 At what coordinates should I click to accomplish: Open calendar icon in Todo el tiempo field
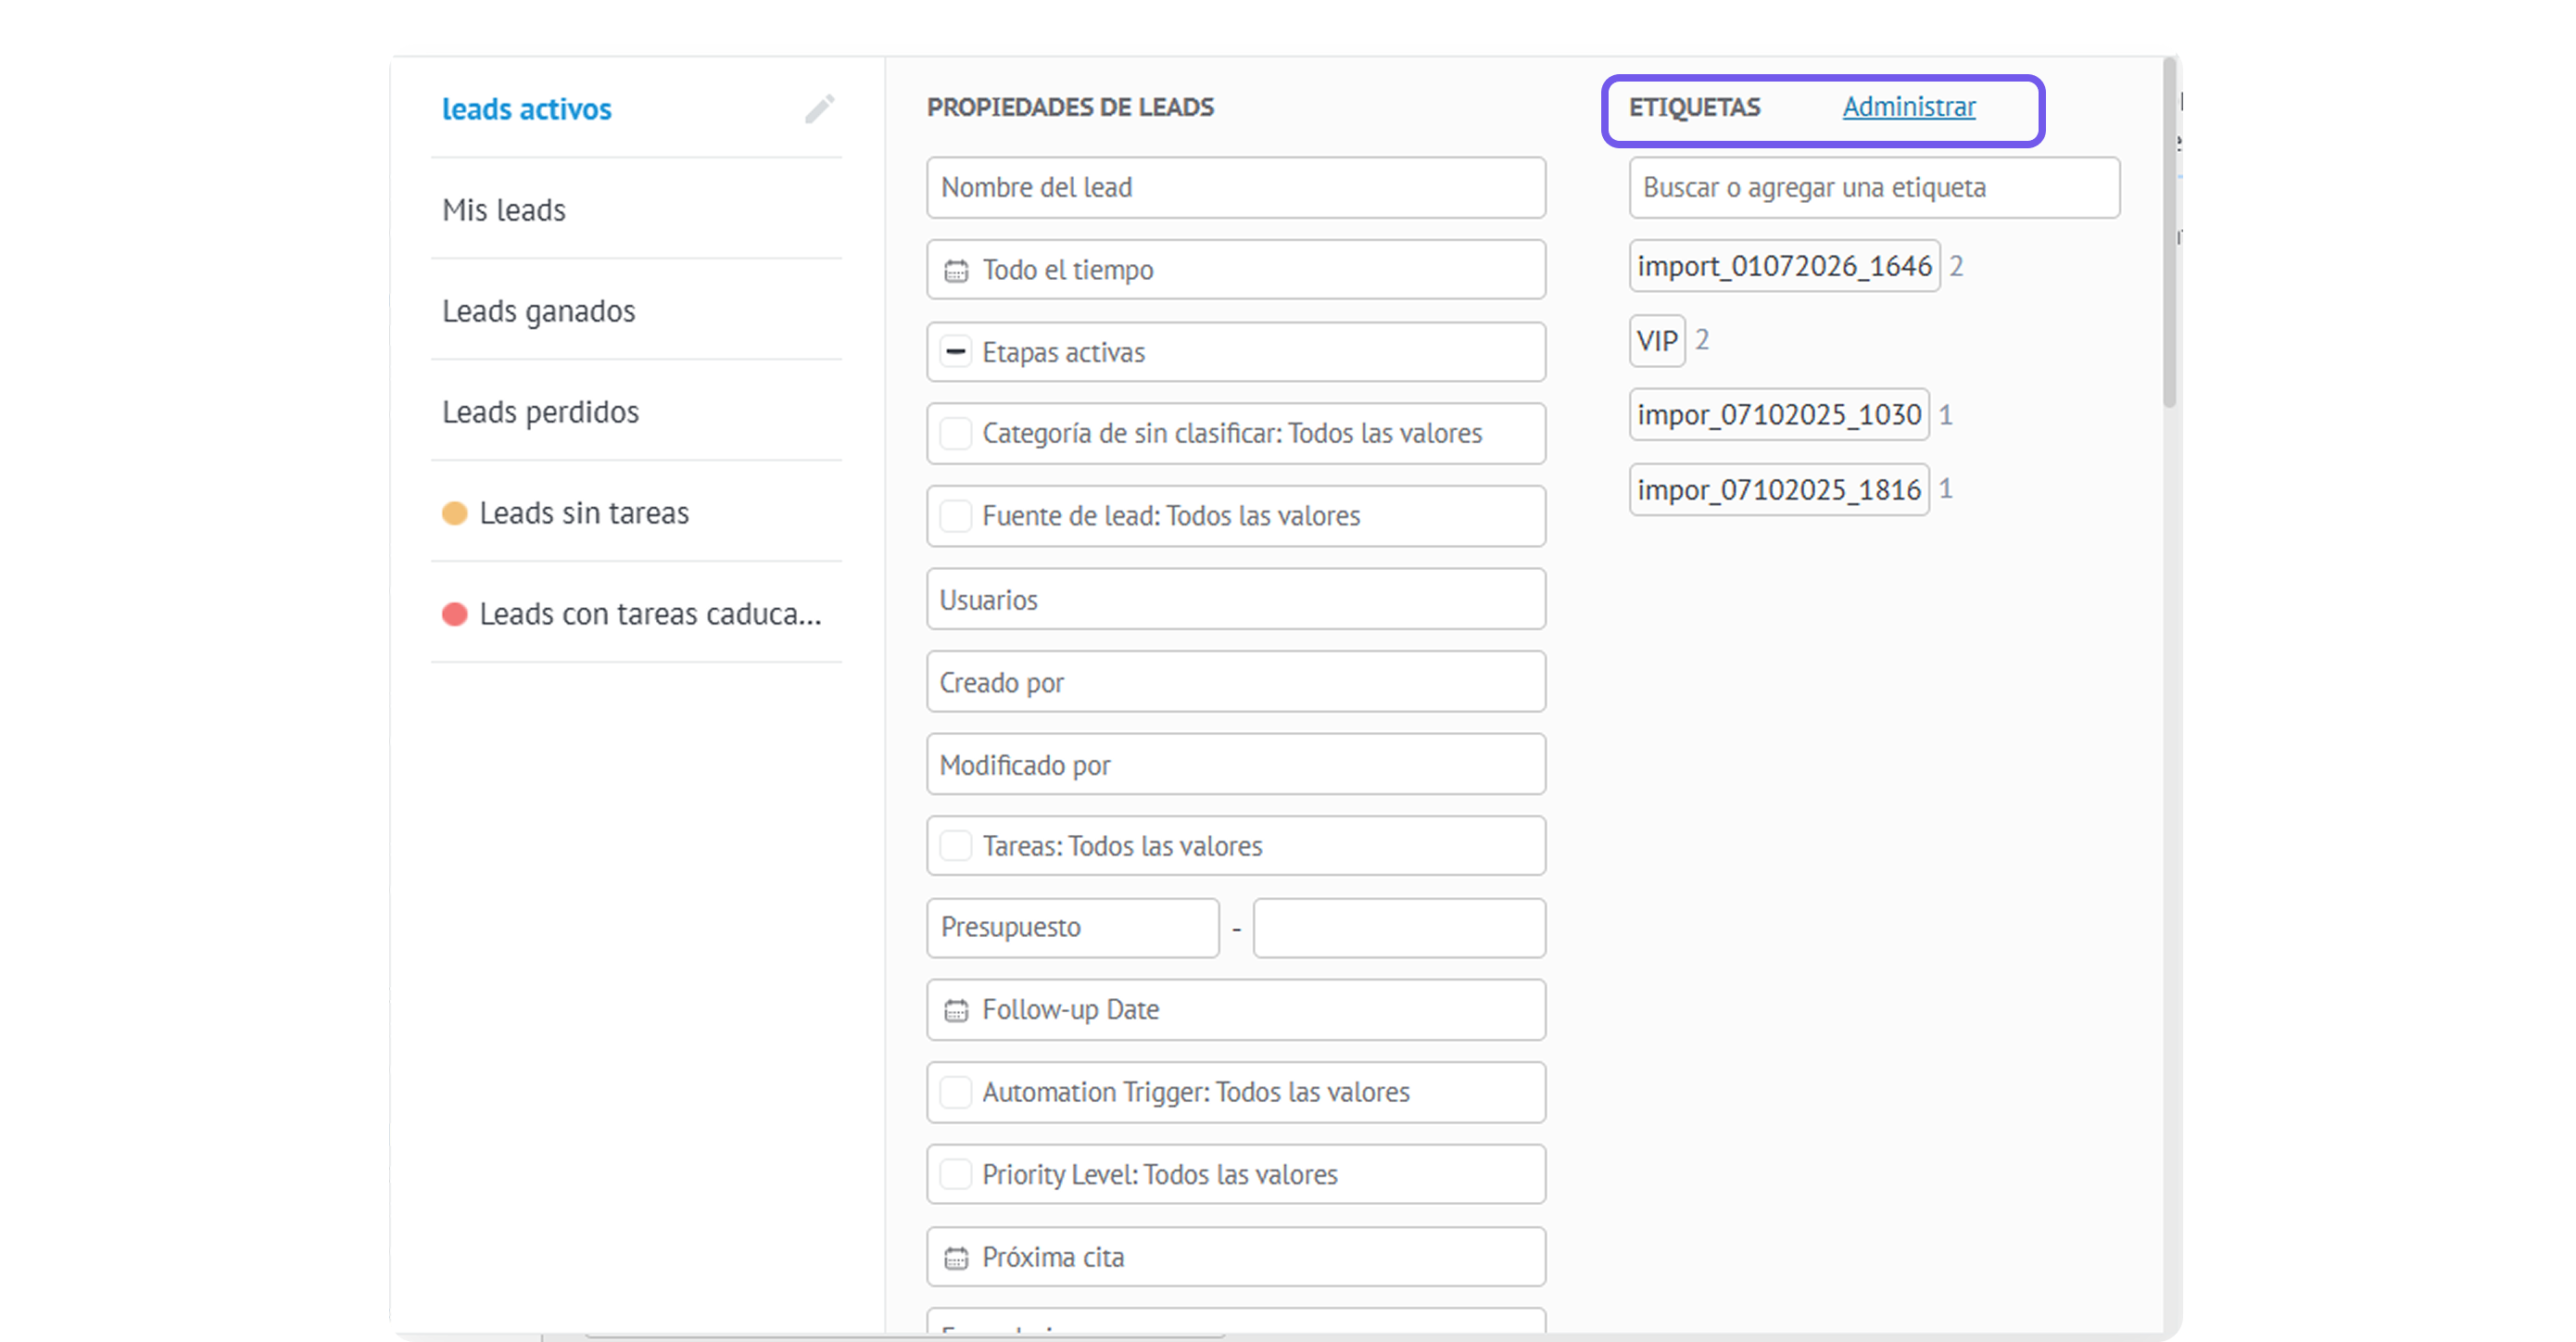(956, 270)
